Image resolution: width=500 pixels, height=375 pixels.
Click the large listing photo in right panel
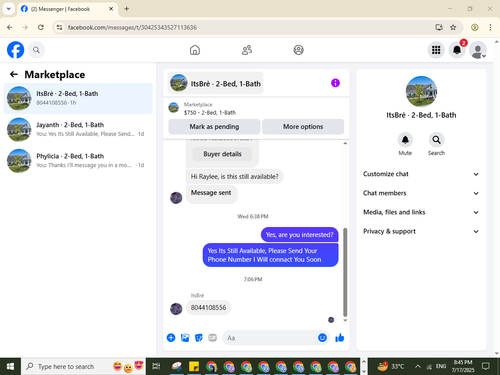(x=421, y=91)
